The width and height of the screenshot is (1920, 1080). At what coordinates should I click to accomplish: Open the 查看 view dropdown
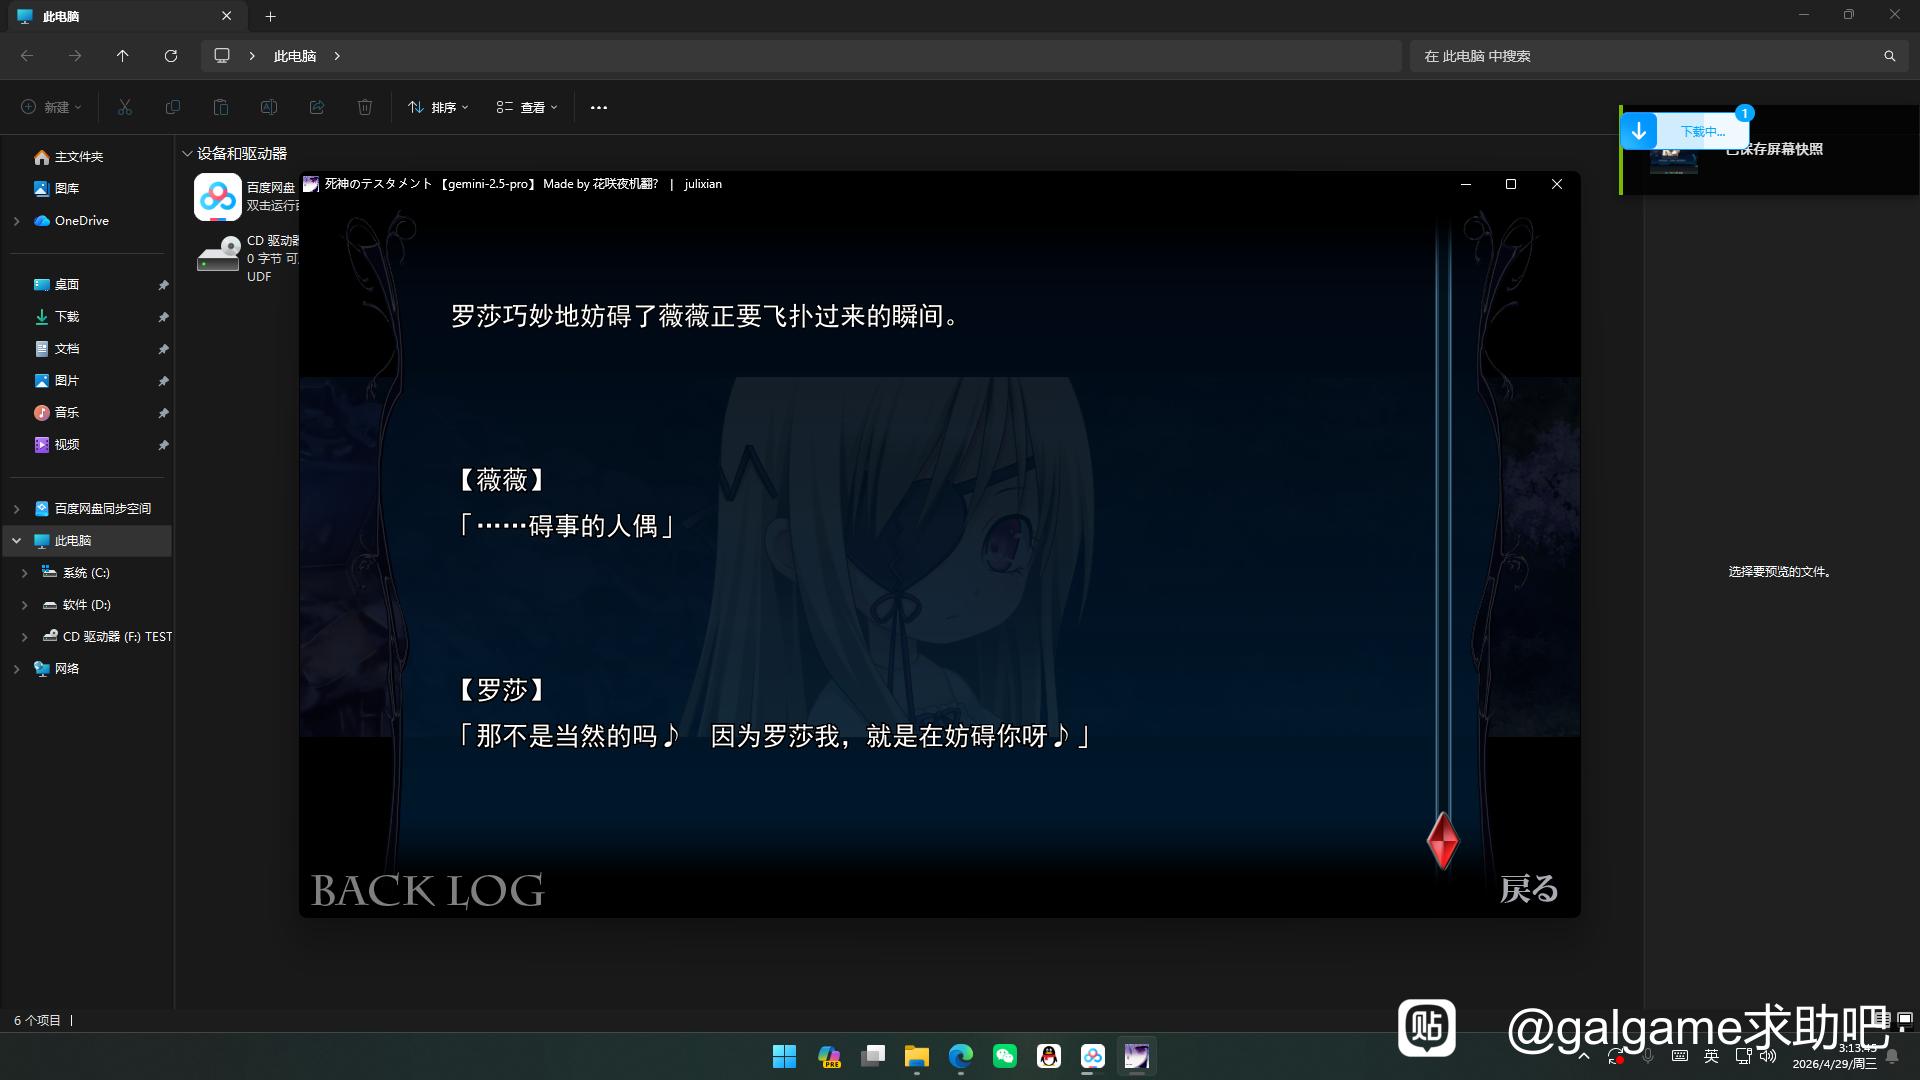pos(527,107)
